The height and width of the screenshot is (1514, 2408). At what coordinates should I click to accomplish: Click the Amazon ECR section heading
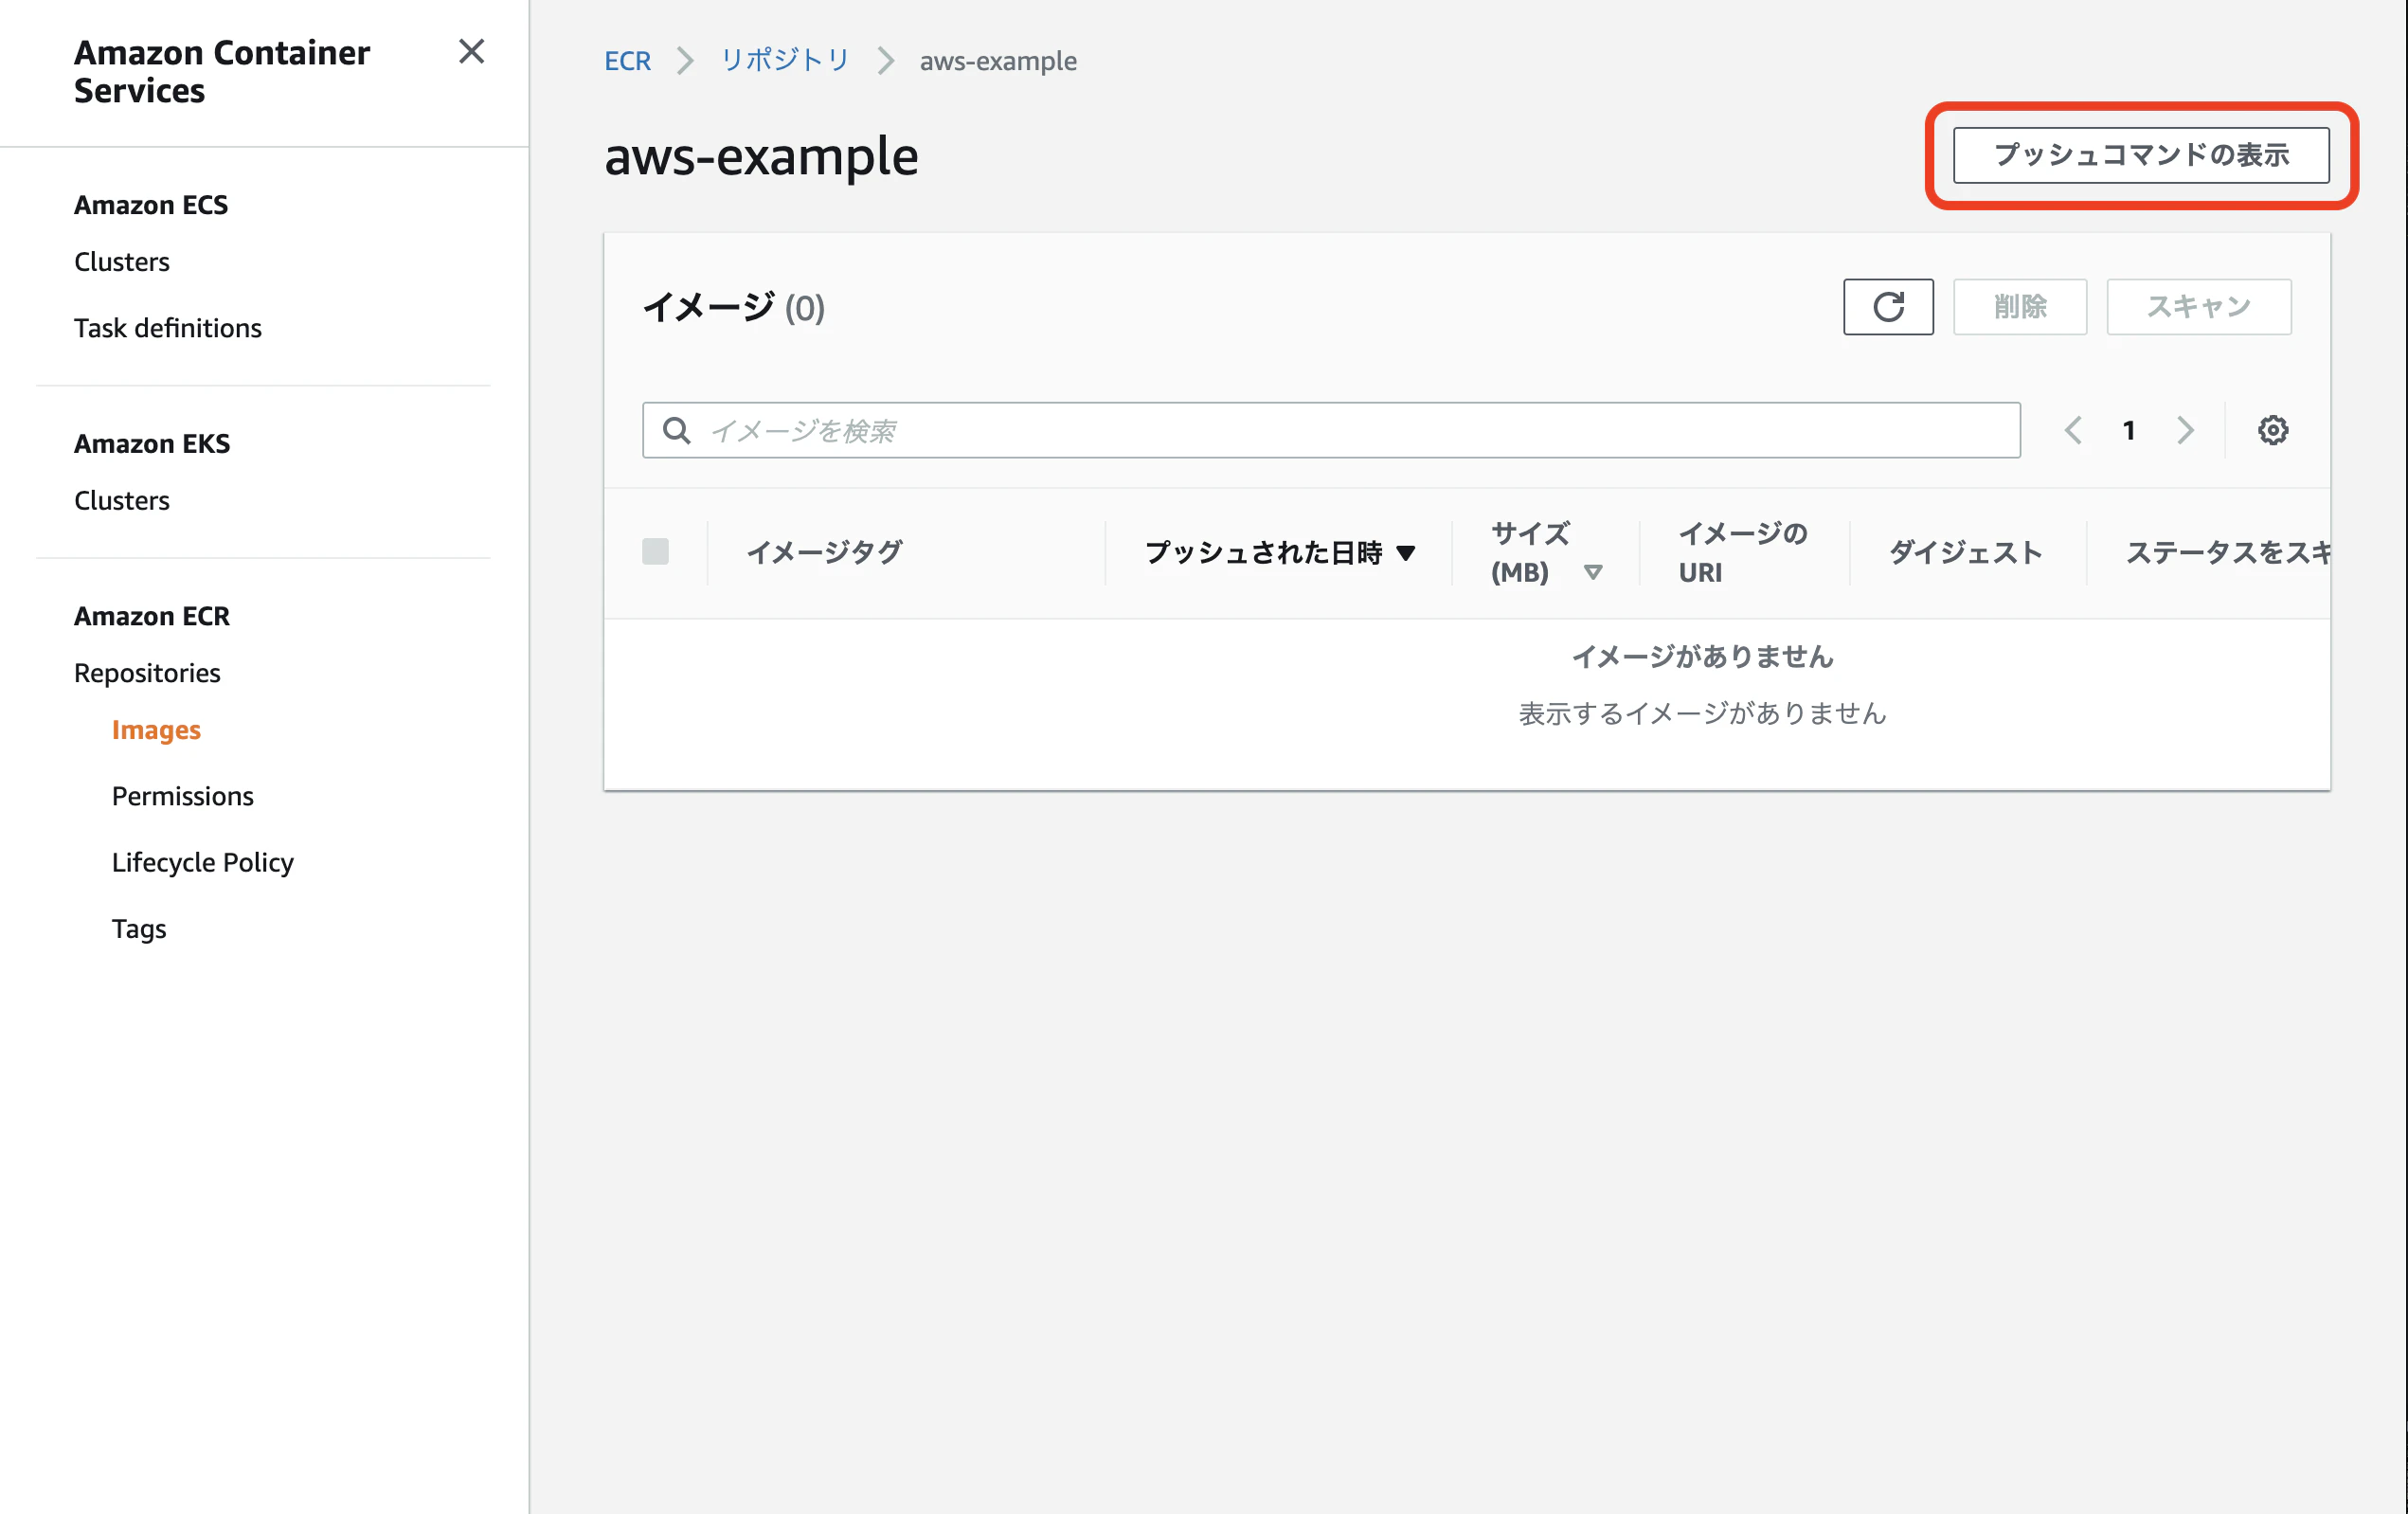coord(152,616)
